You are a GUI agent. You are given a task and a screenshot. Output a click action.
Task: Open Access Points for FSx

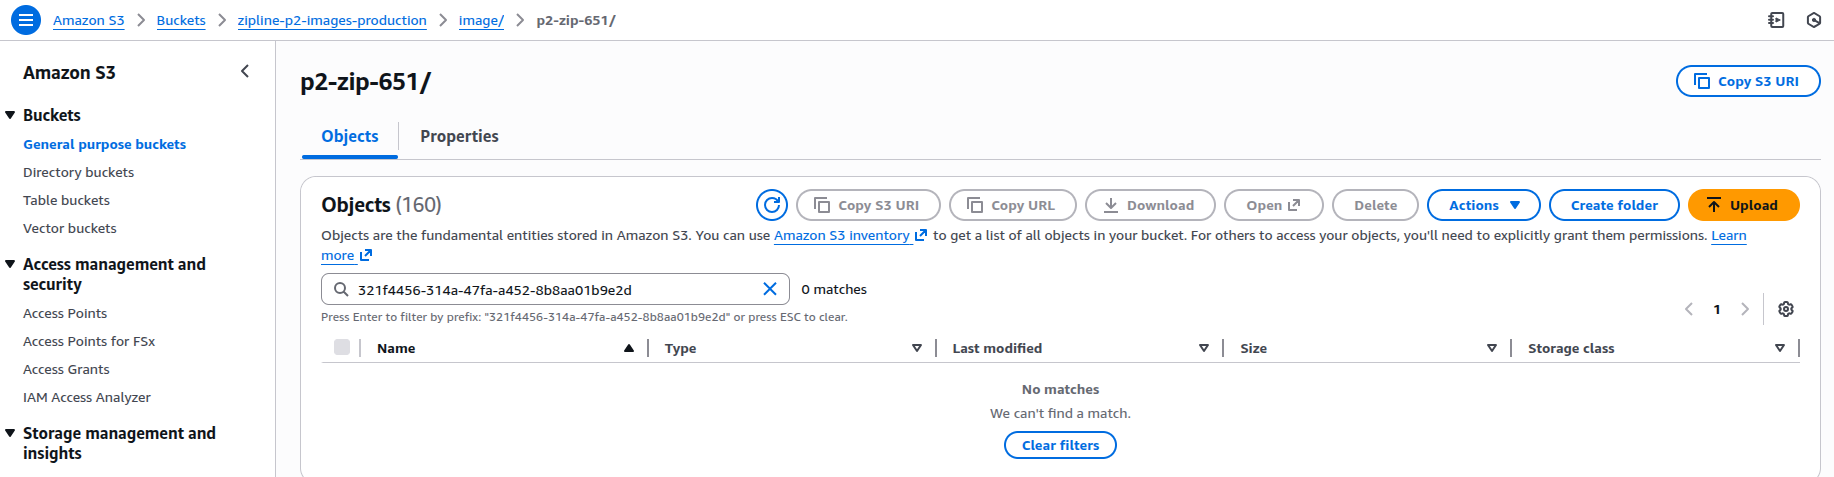click(x=89, y=341)
